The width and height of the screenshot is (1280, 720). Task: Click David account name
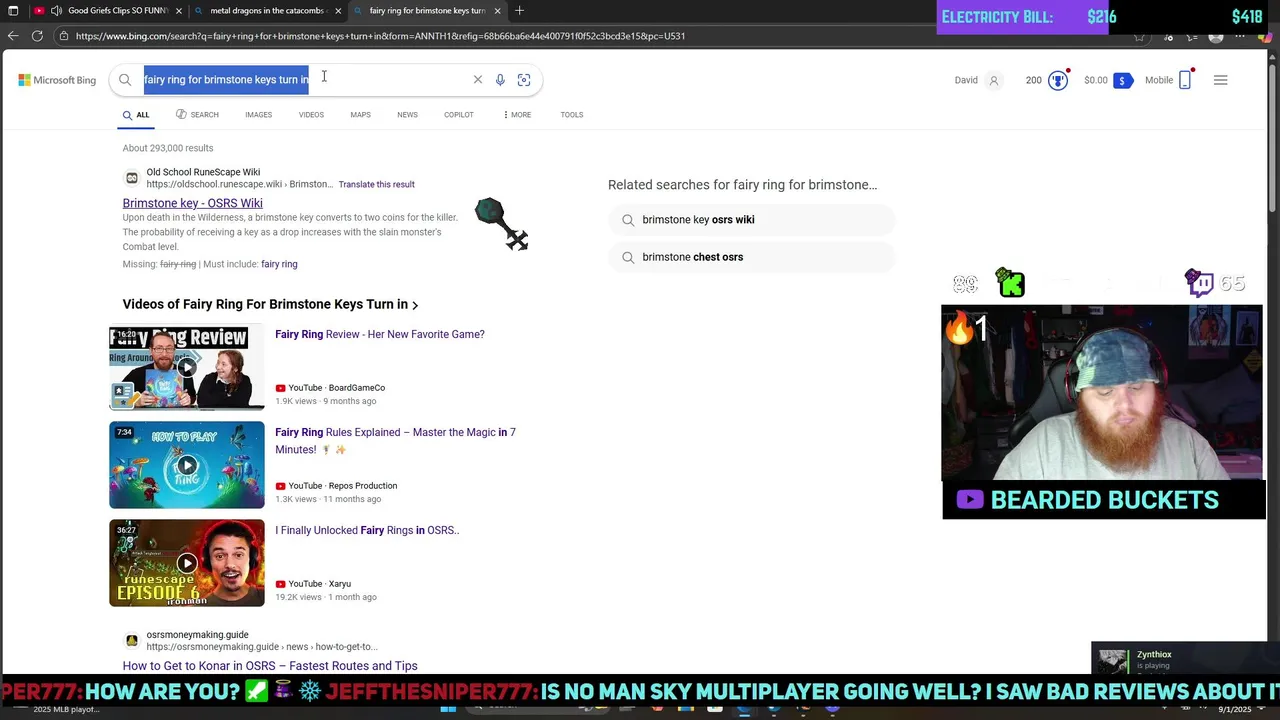[966, 80]
